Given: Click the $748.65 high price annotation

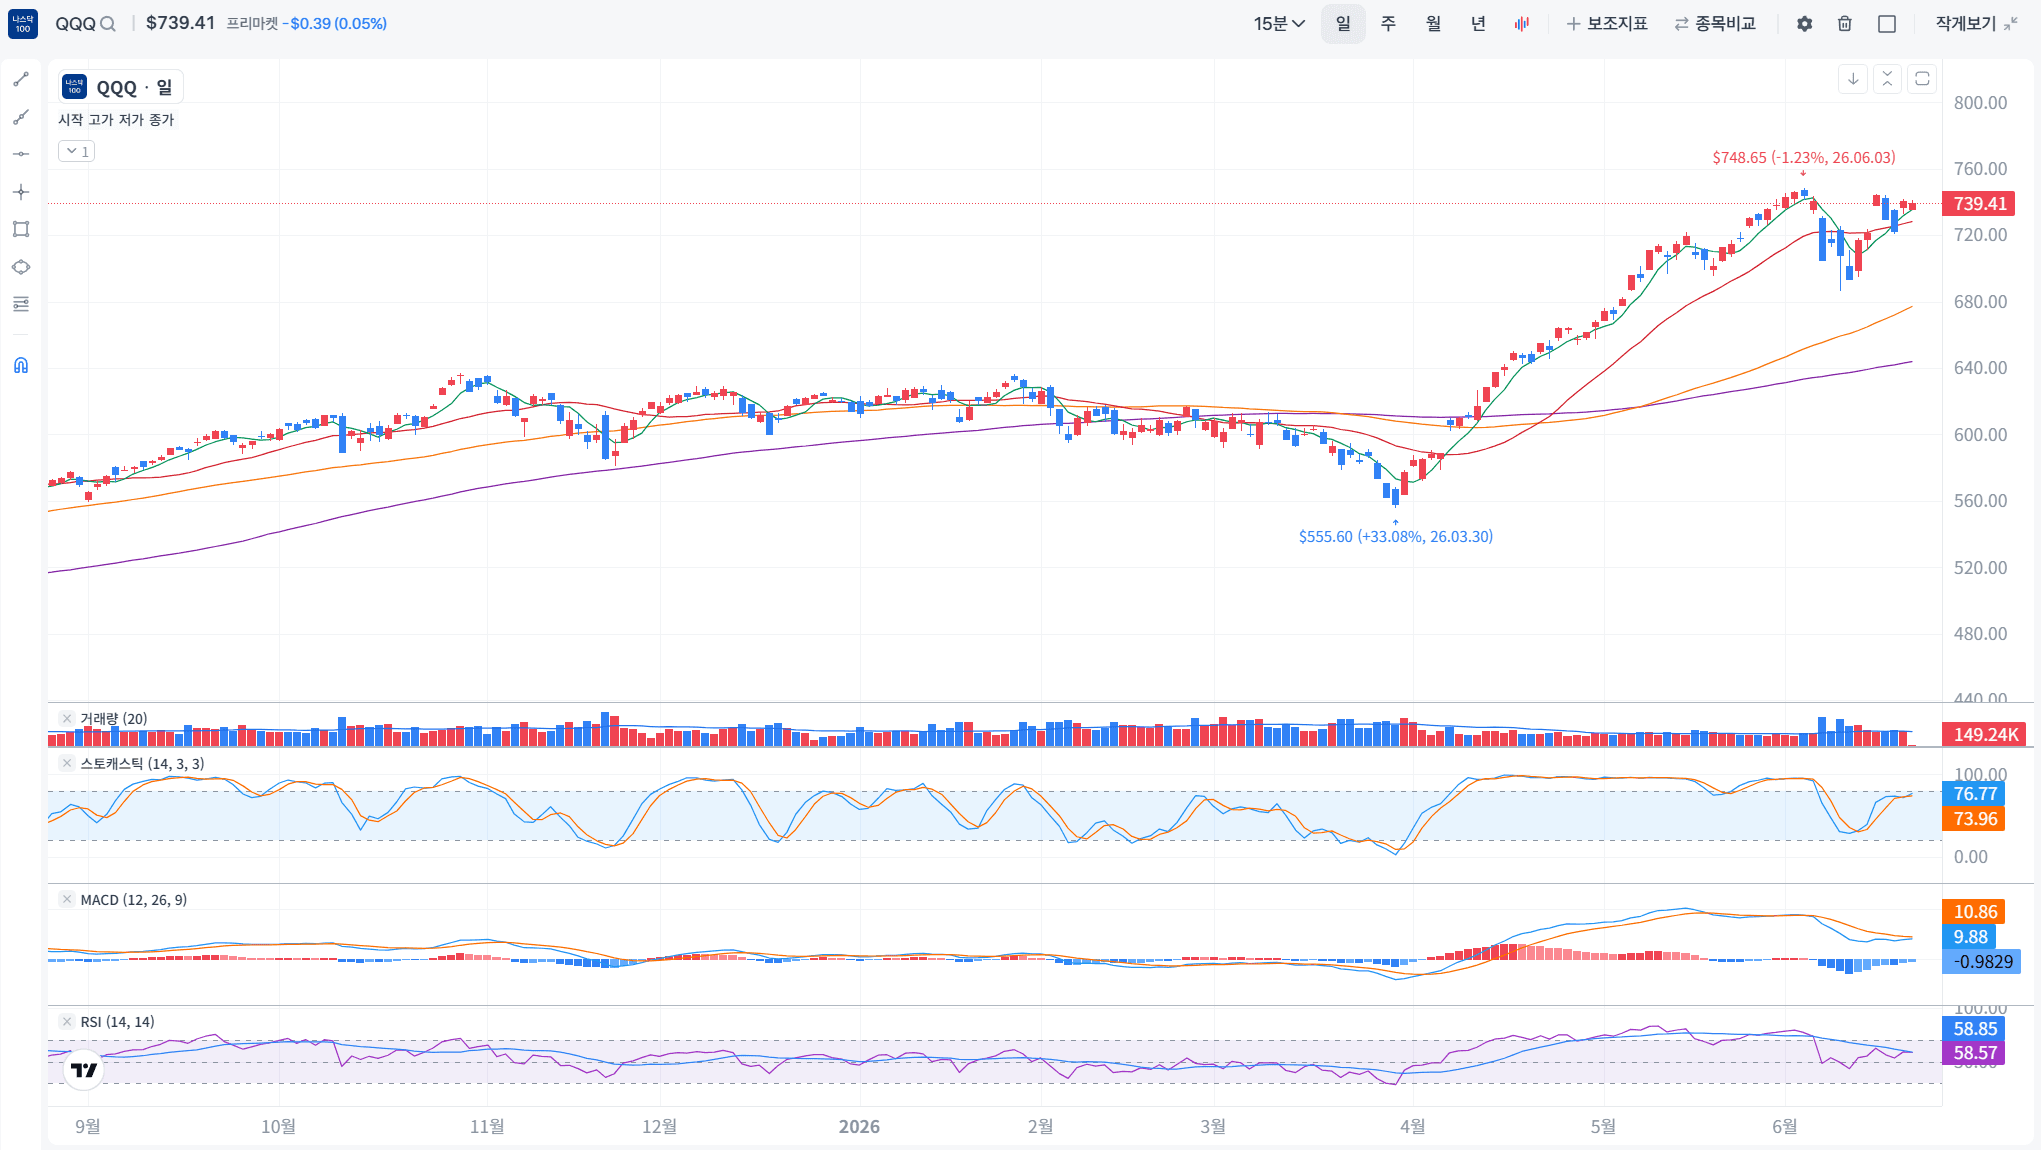Looking at the screenshot, I should (x=1803, y=158).
